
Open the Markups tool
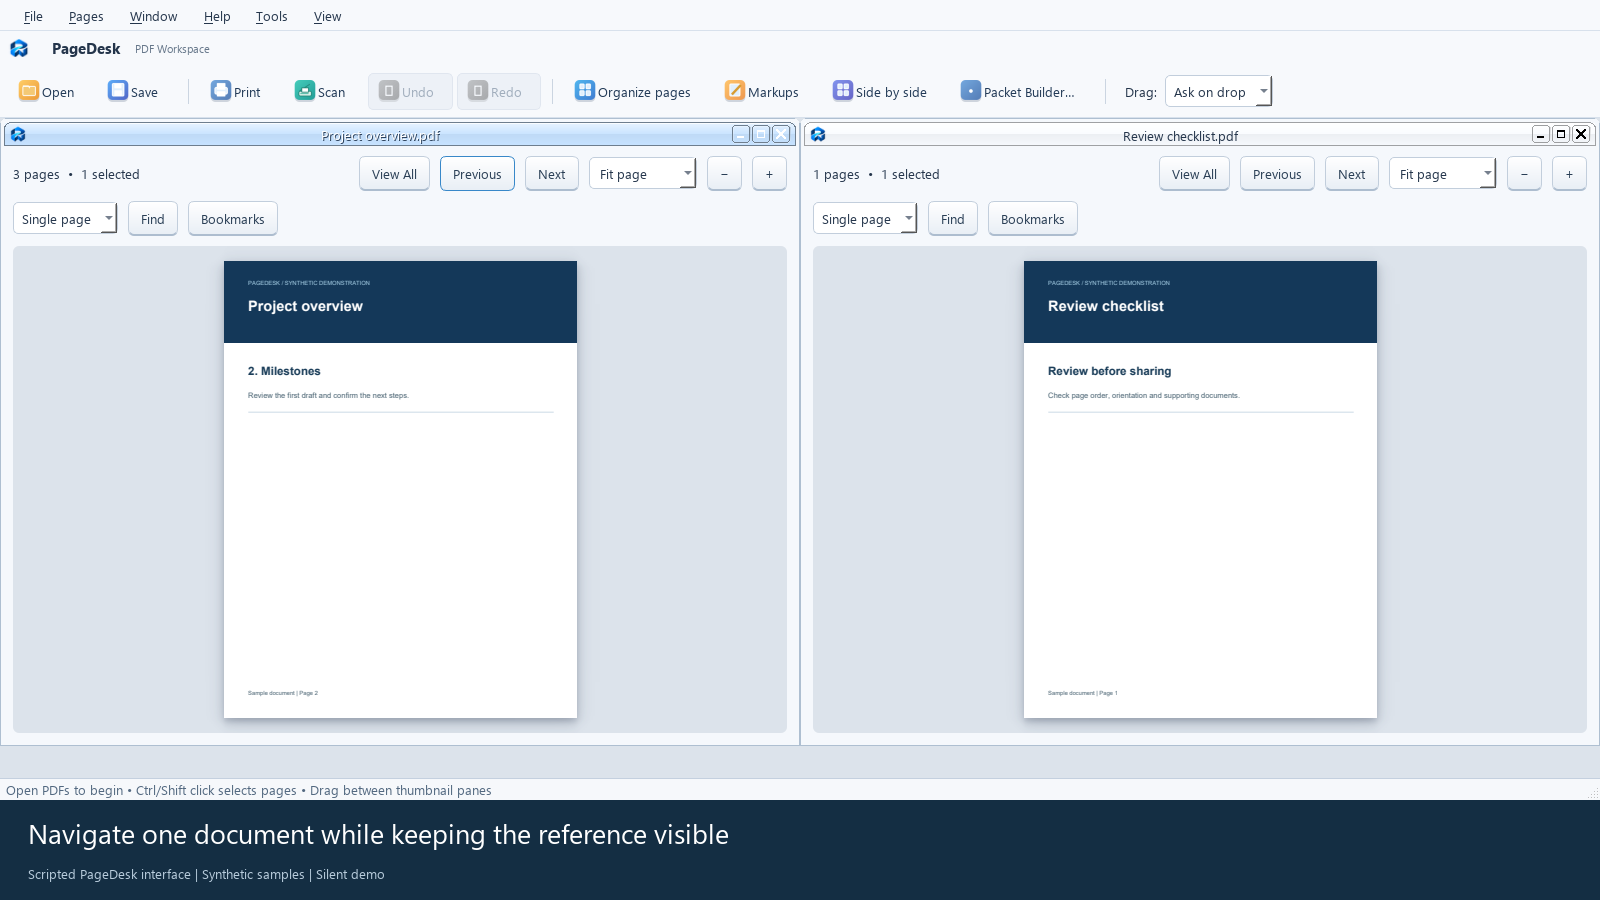coord(762,91)
